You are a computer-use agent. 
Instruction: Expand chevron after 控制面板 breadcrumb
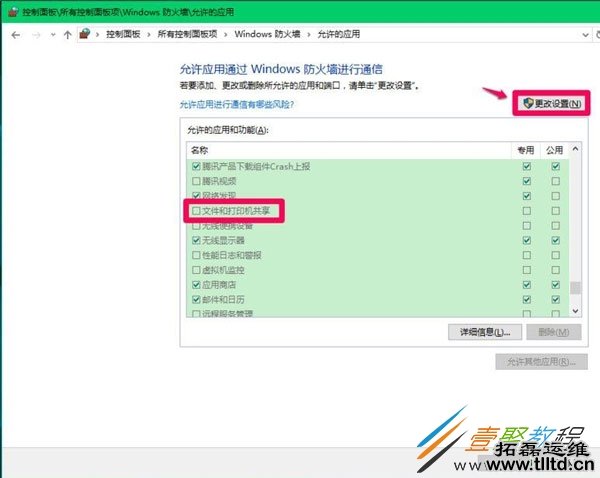[149, 34]
